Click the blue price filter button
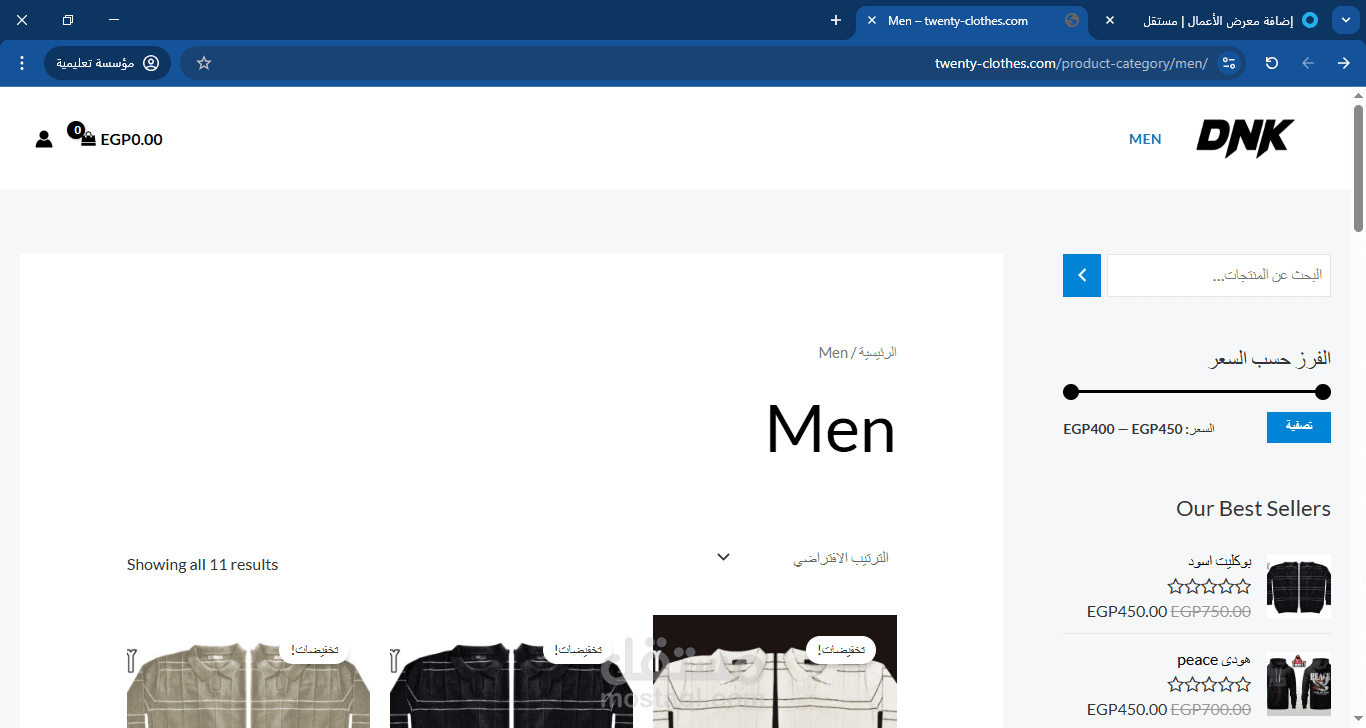The width and height of the screenshot is (1366, 728). tap(1299, 427)
